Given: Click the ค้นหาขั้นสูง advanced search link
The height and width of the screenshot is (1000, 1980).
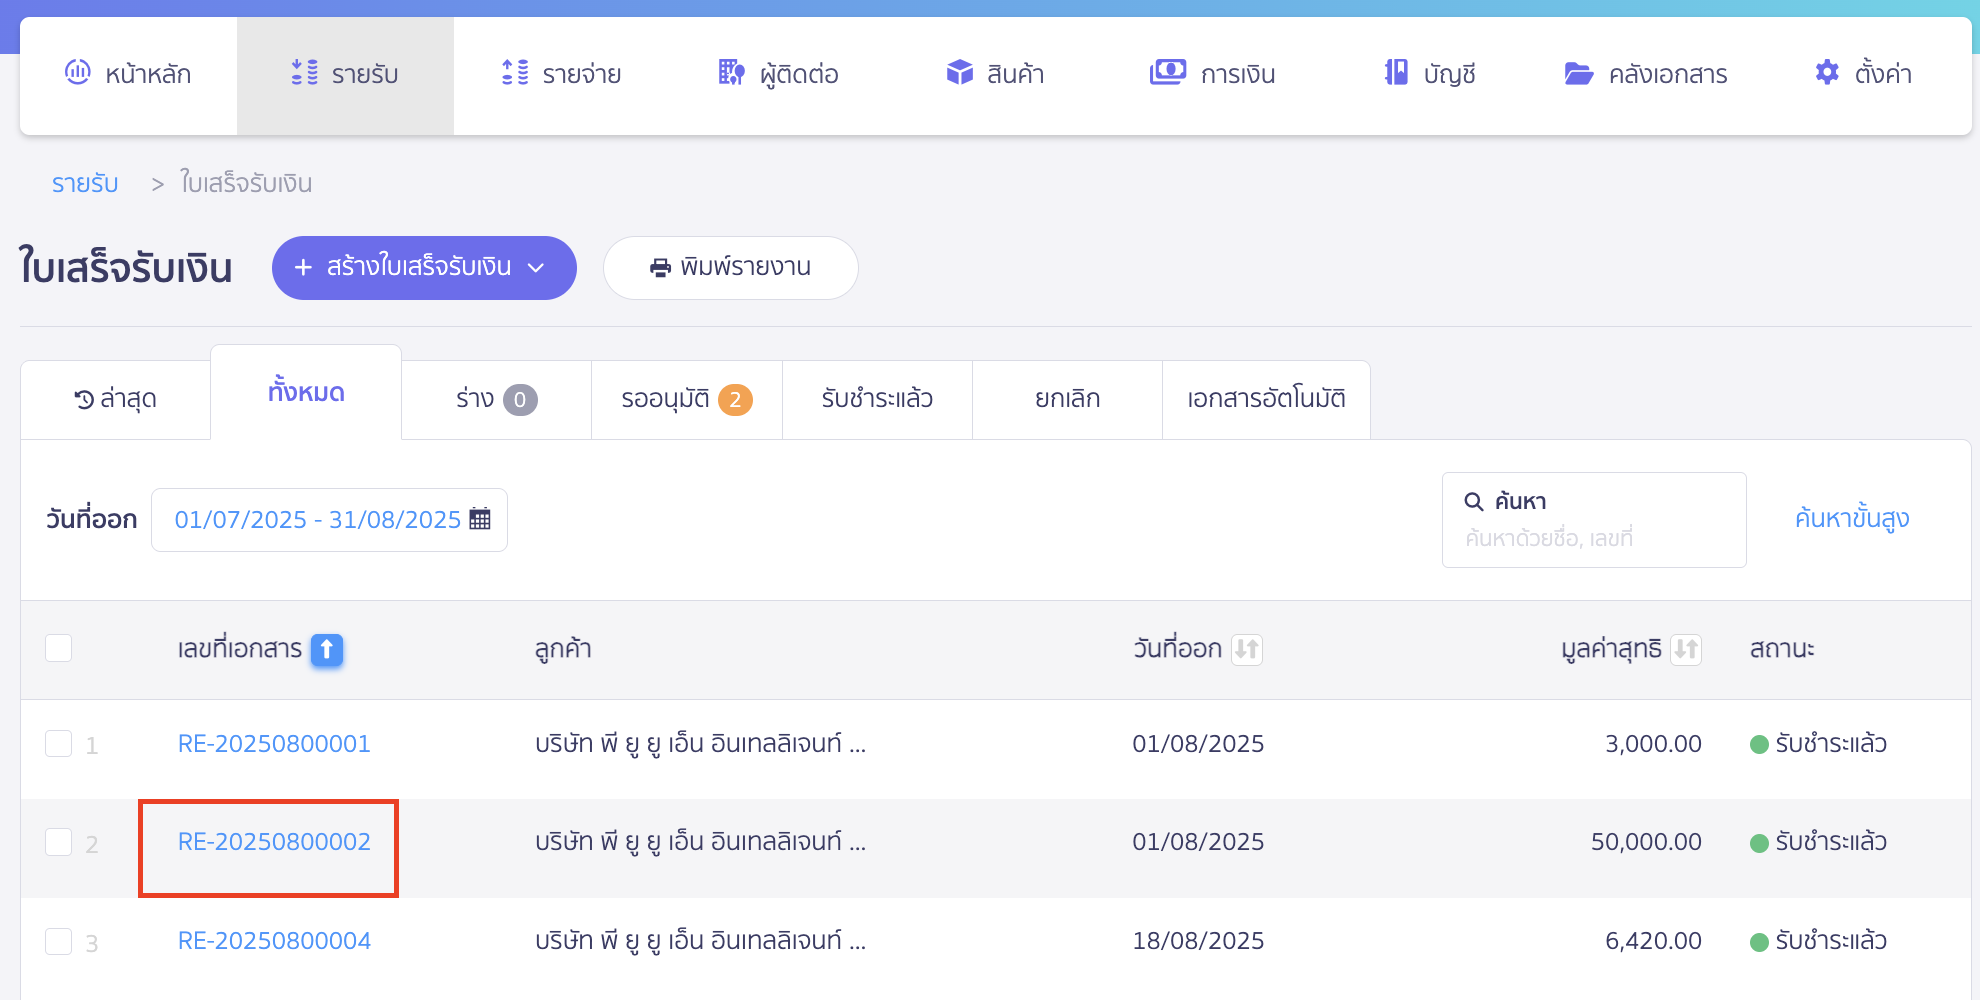Looking at the screenshot, I should click(1851, 519).
